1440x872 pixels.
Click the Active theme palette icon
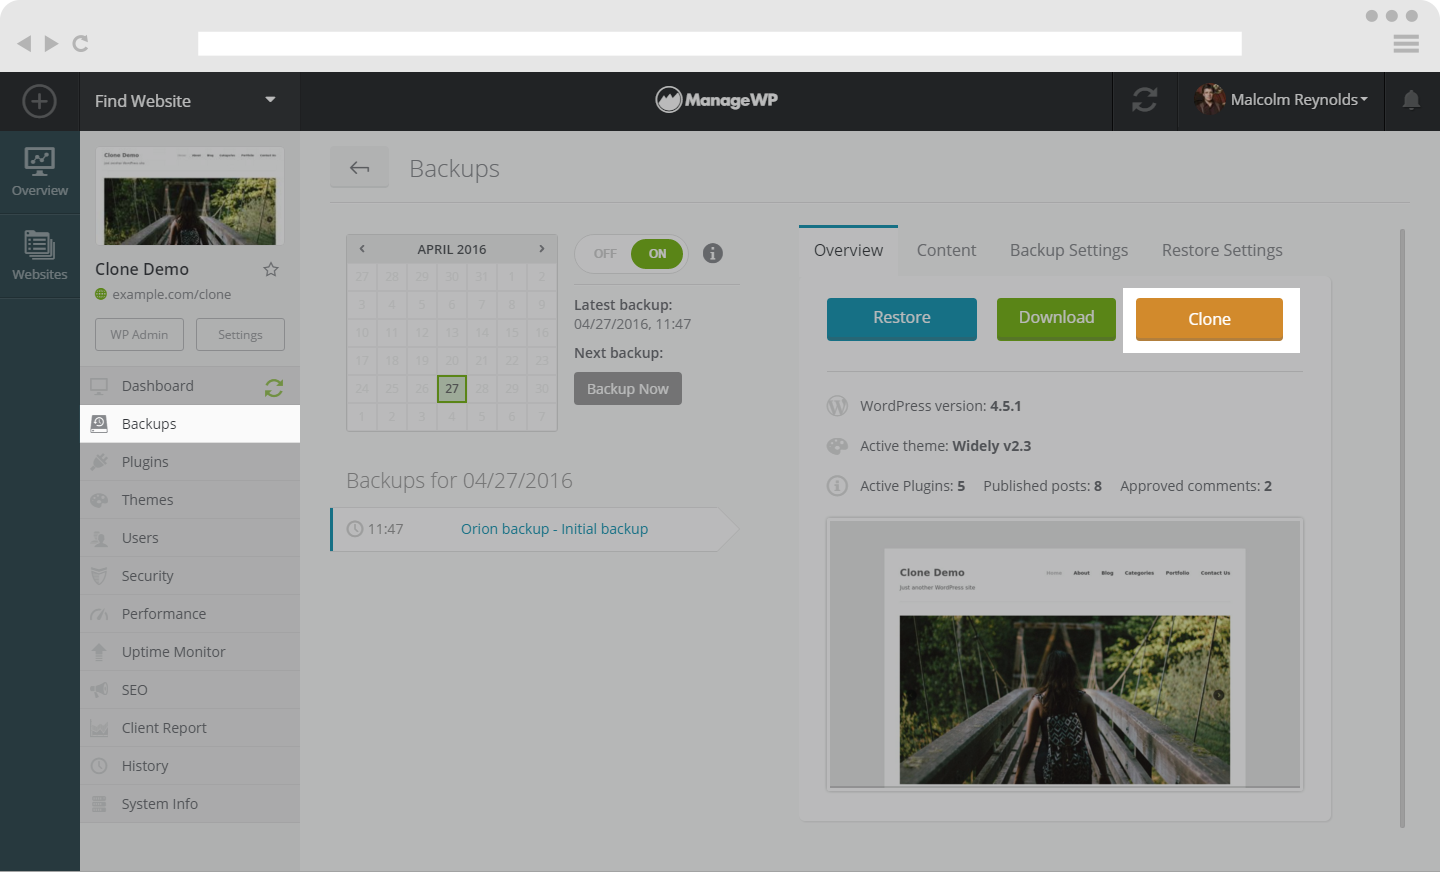point(837,446)
